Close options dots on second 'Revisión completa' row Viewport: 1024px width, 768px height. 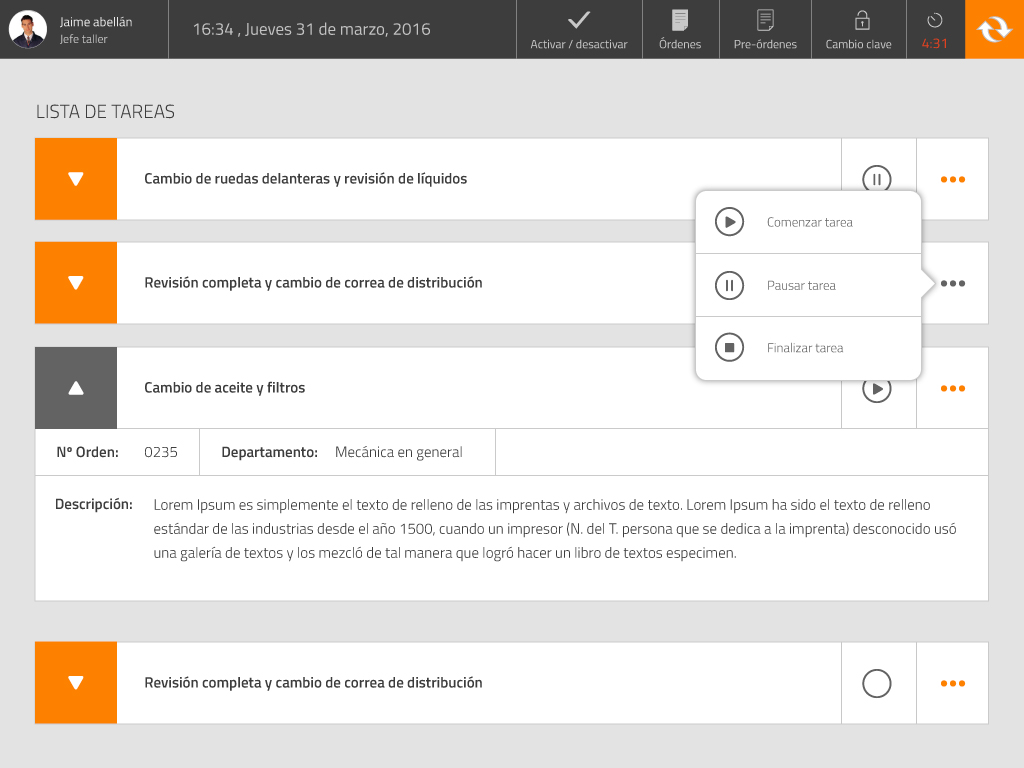pos(953,283)
